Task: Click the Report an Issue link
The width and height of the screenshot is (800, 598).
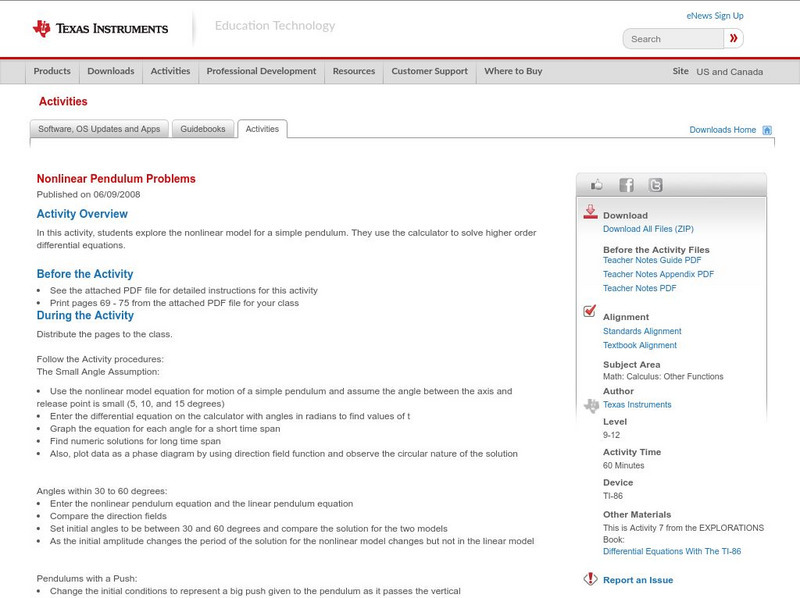Action: tap(638, 580)
